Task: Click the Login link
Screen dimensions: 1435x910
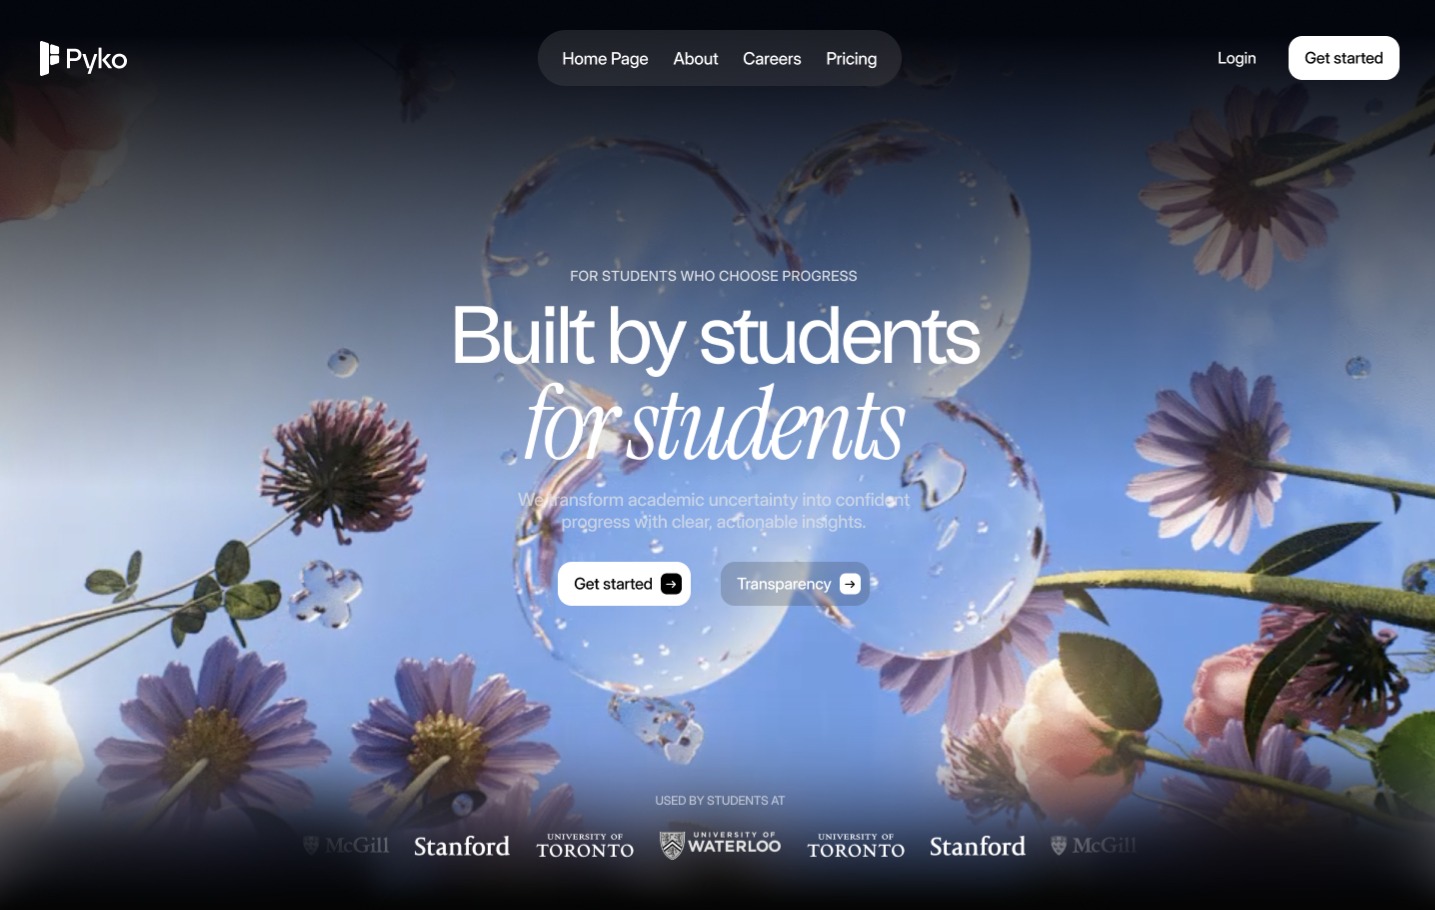Action: [1237, 58]
